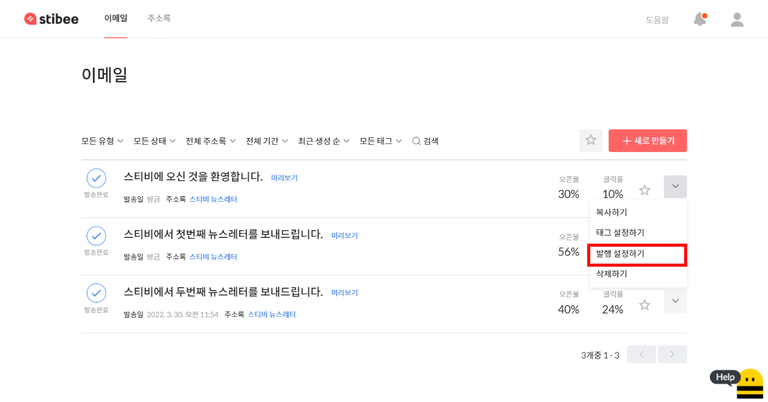
Task: Switch to the '주소록' tab
Action: tap(159, 19)
